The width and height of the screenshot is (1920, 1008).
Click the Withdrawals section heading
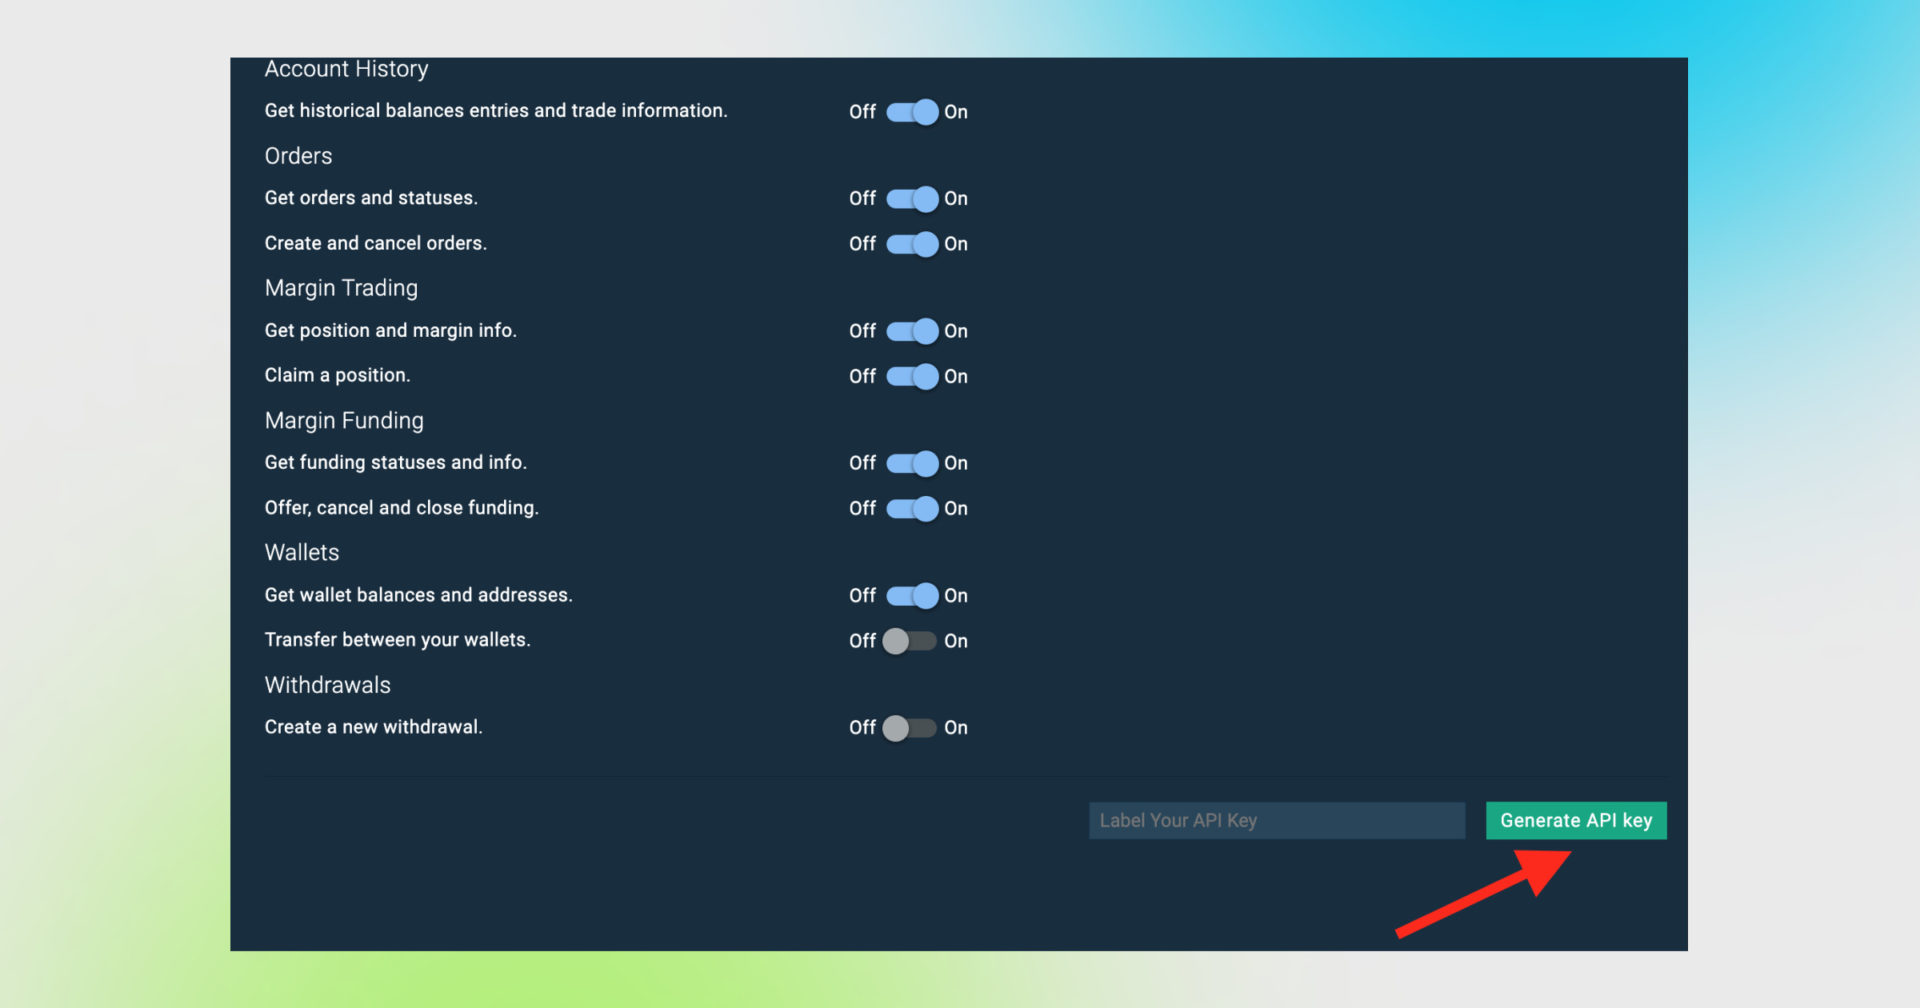tap(327, 685)
